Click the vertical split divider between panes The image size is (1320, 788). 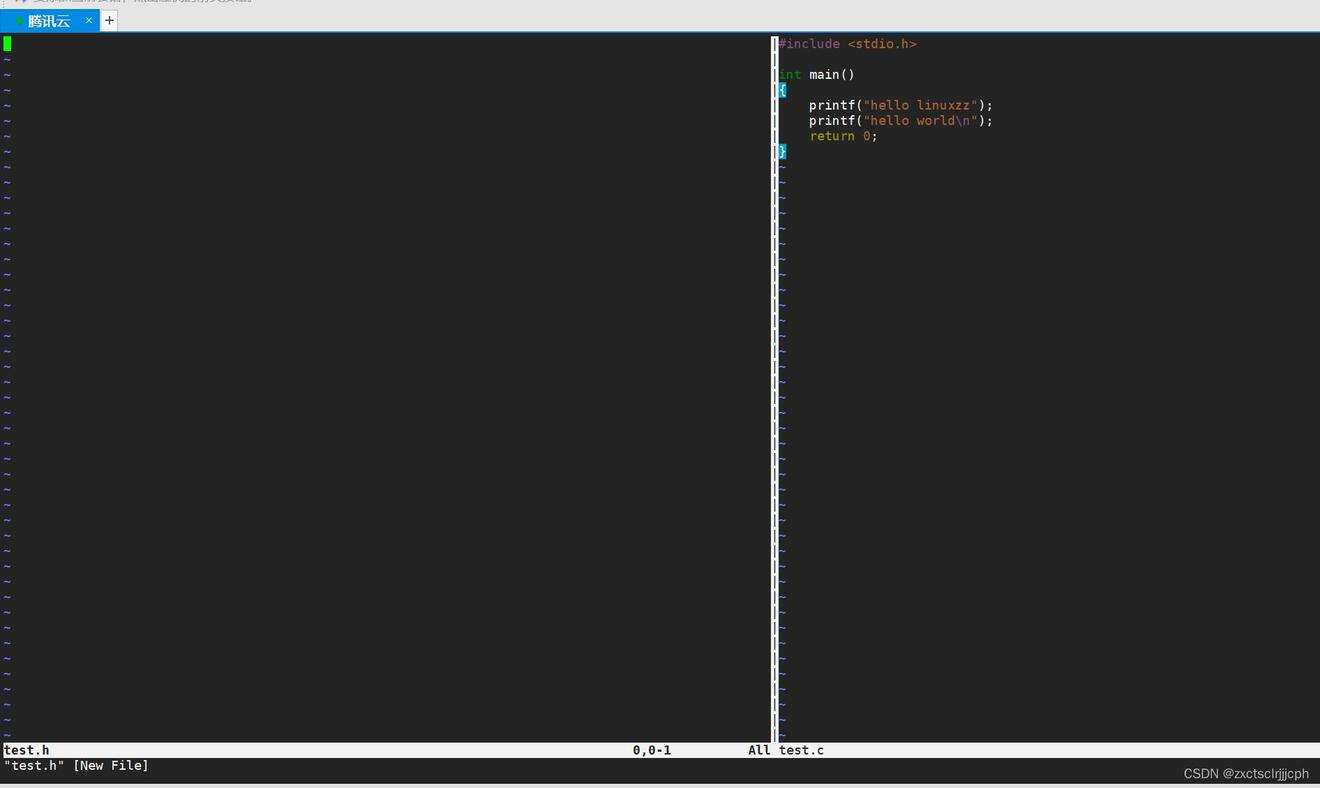[774, 390]
